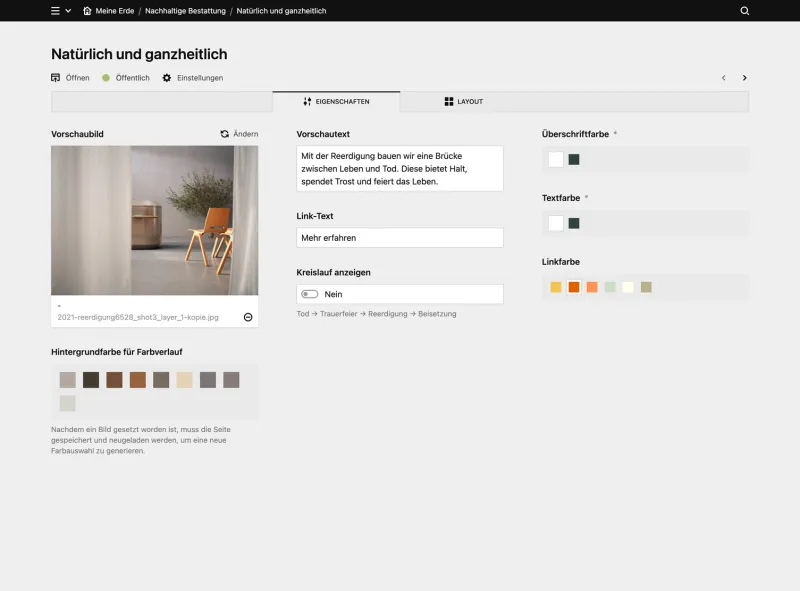Click the green Öffentlich status indicator

[x=107, y=77]
